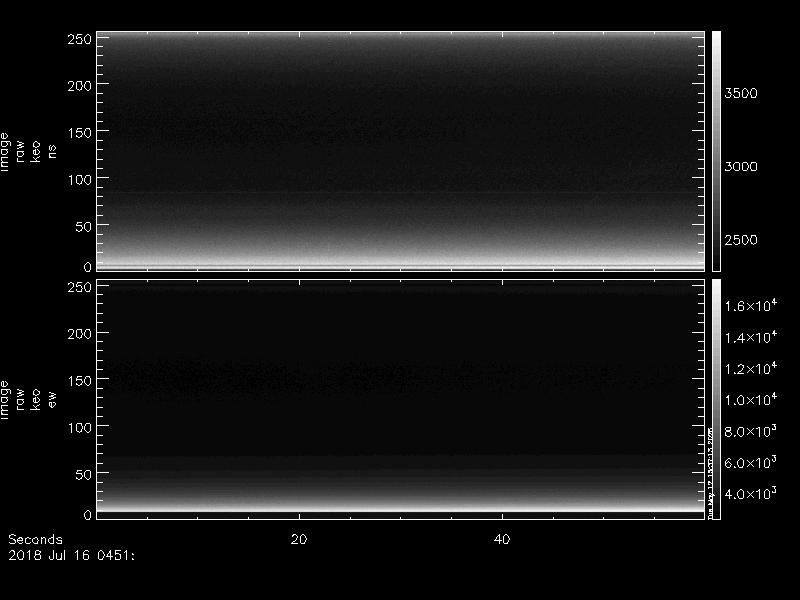The height and width of the screenshot is (600, 800).
Task: Click the '100' label on bottom plot axis
Action: tap(80, 428)
